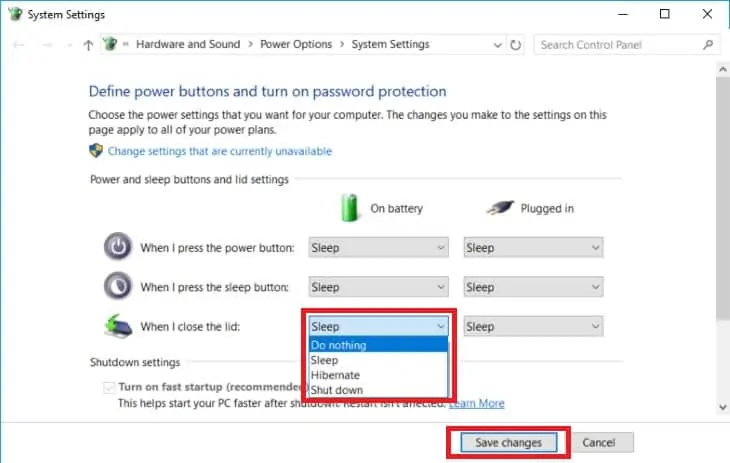Open power button On battery dropdown
This screenshot has width=730, height=463.
(378, 247)
